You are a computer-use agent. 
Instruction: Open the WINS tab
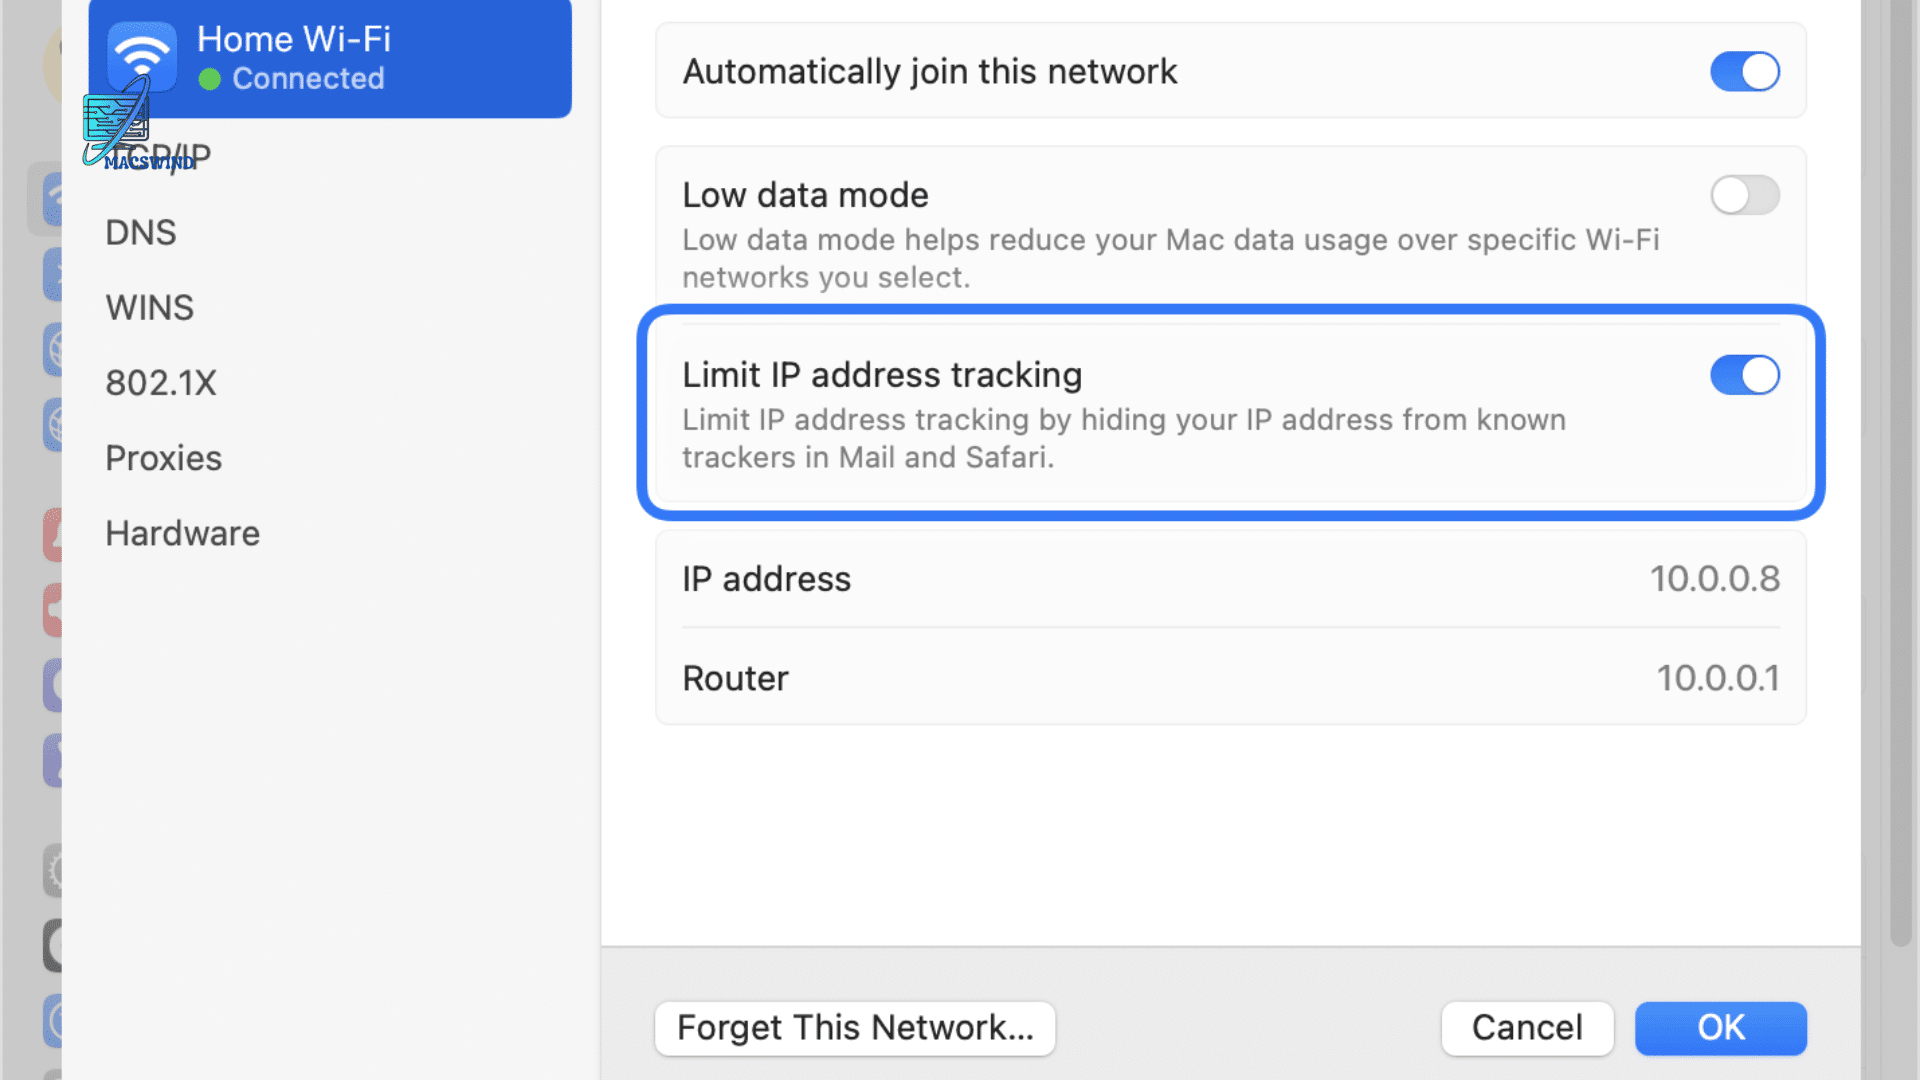[150, 307]
